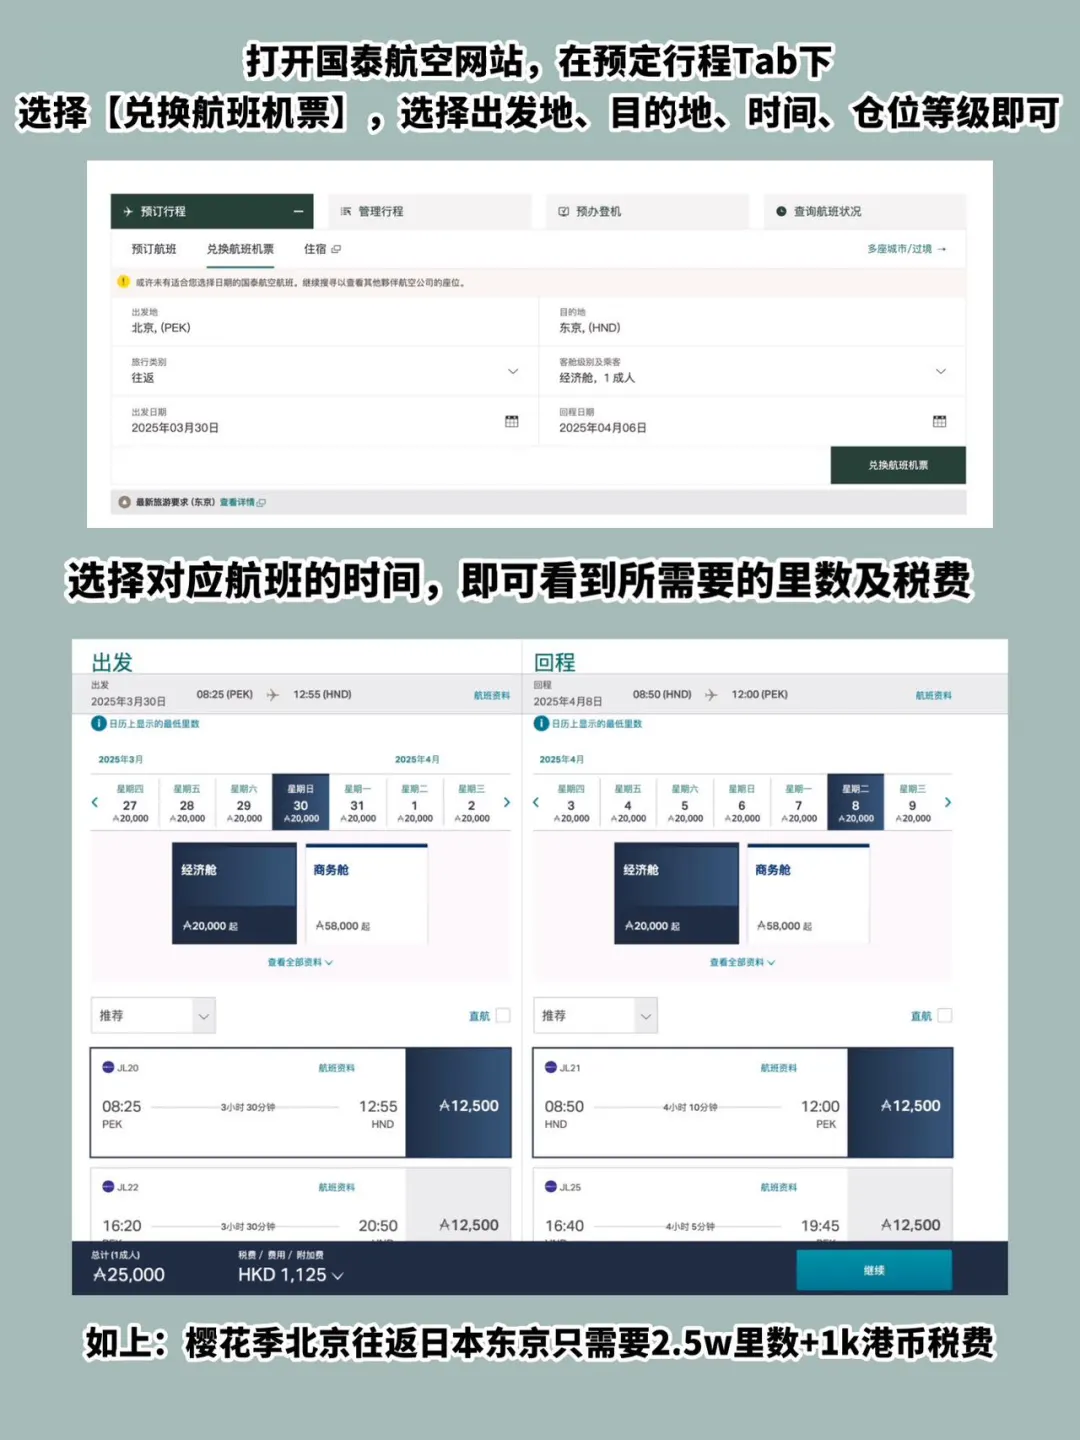Click the info icon beside 回程 日历上显示的最低里数

coord(541,723)
